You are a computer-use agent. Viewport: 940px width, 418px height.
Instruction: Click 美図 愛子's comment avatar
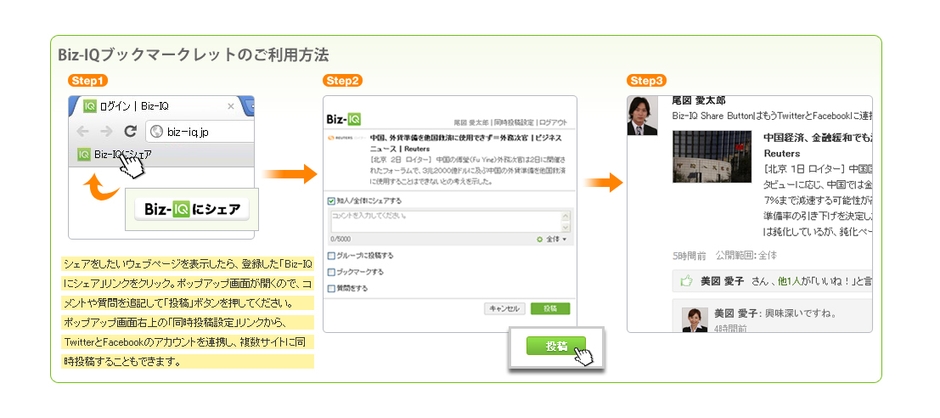click(x=695, y=320)
